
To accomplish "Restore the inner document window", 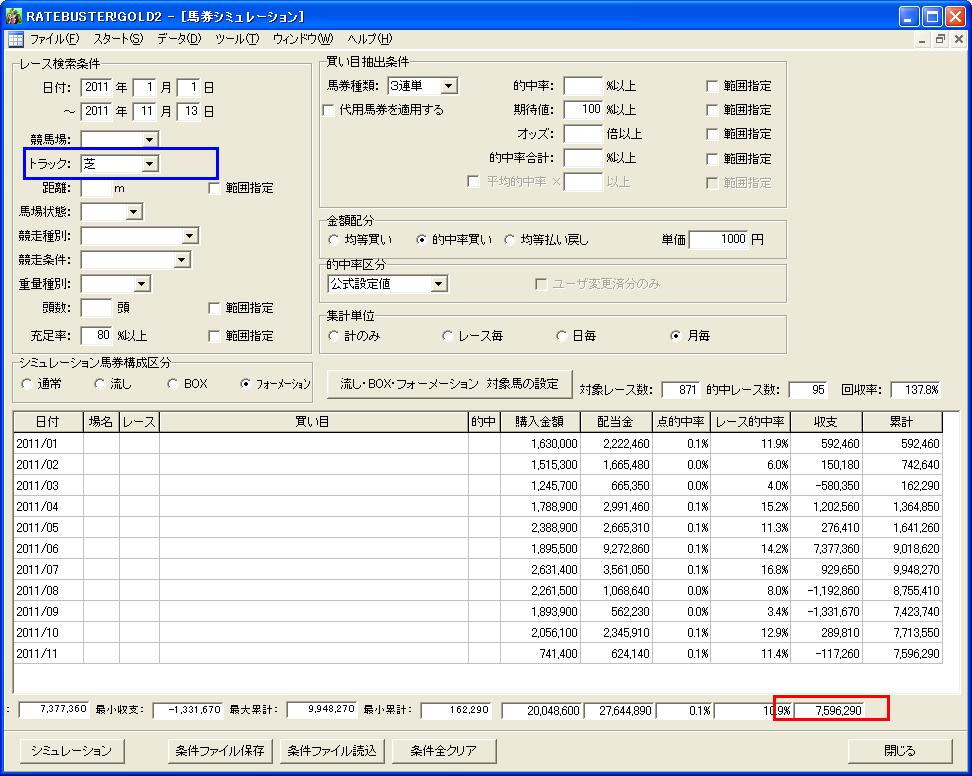I will [940, 39].
